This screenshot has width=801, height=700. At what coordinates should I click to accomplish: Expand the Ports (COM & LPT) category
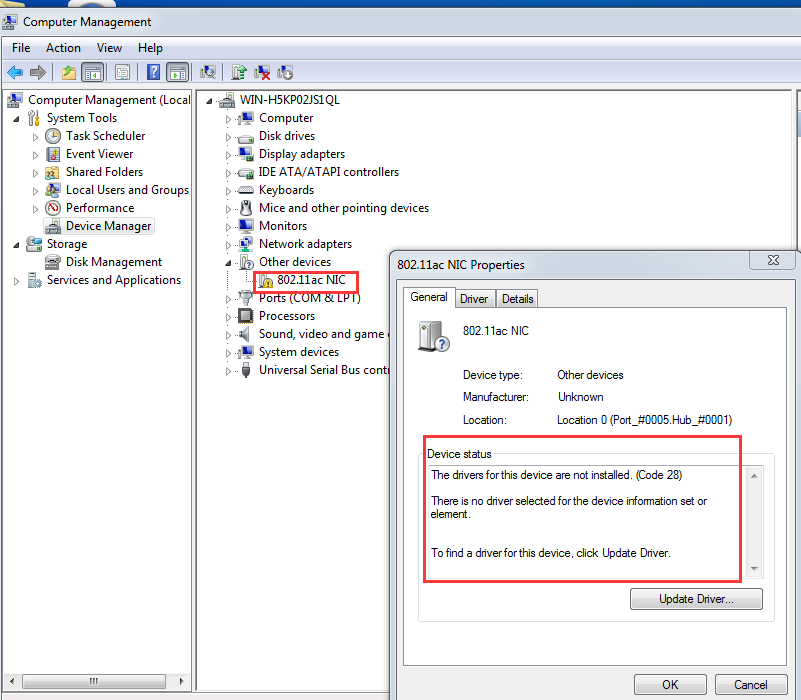[x=228, y=299]
